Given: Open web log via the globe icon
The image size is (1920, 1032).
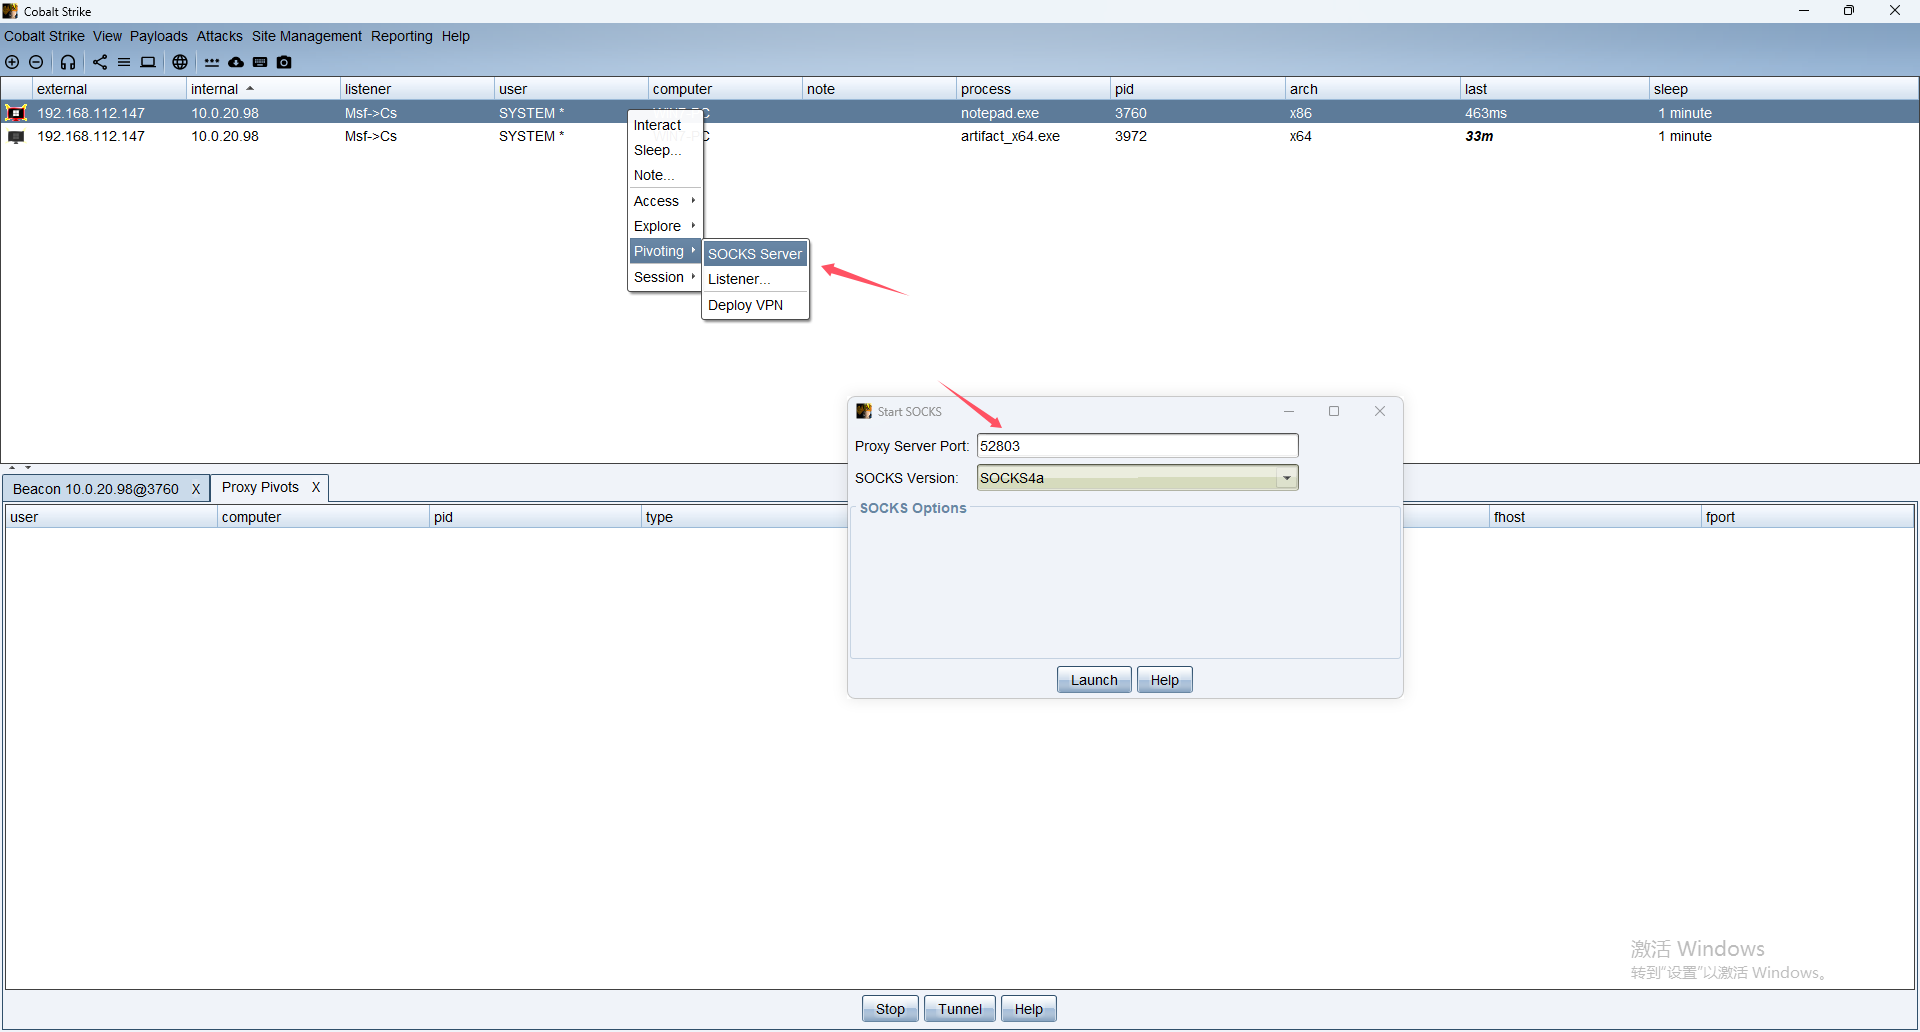Looking at the screenshot, I should click(x=180, y=62).
